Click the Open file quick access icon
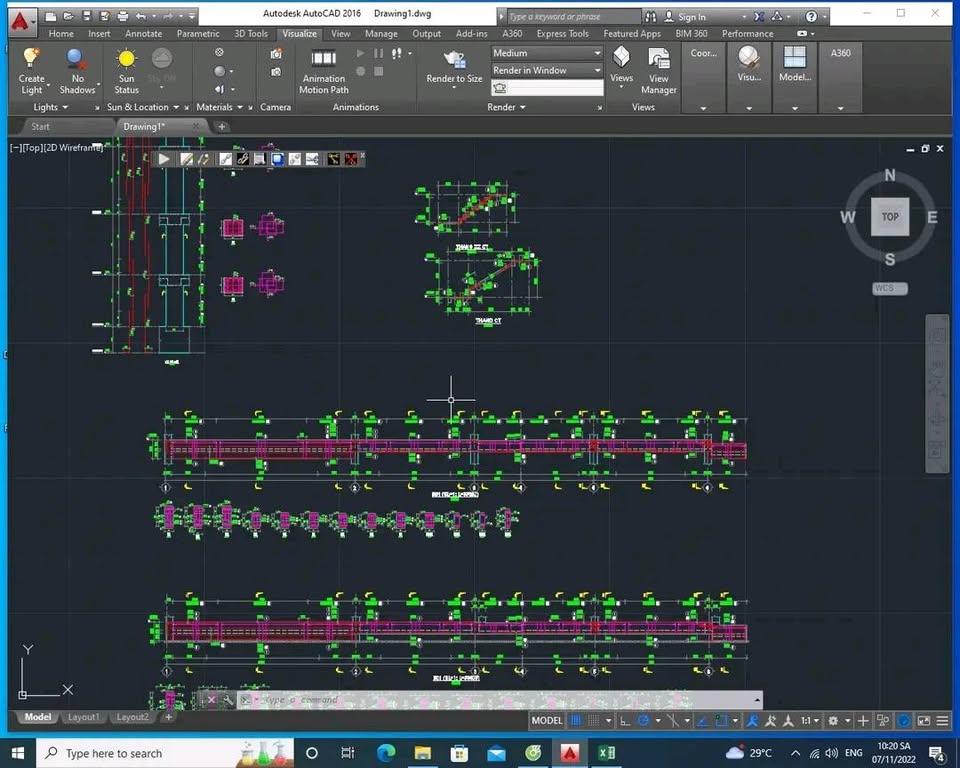Screen dimensions: 960x768 point(69,16)
